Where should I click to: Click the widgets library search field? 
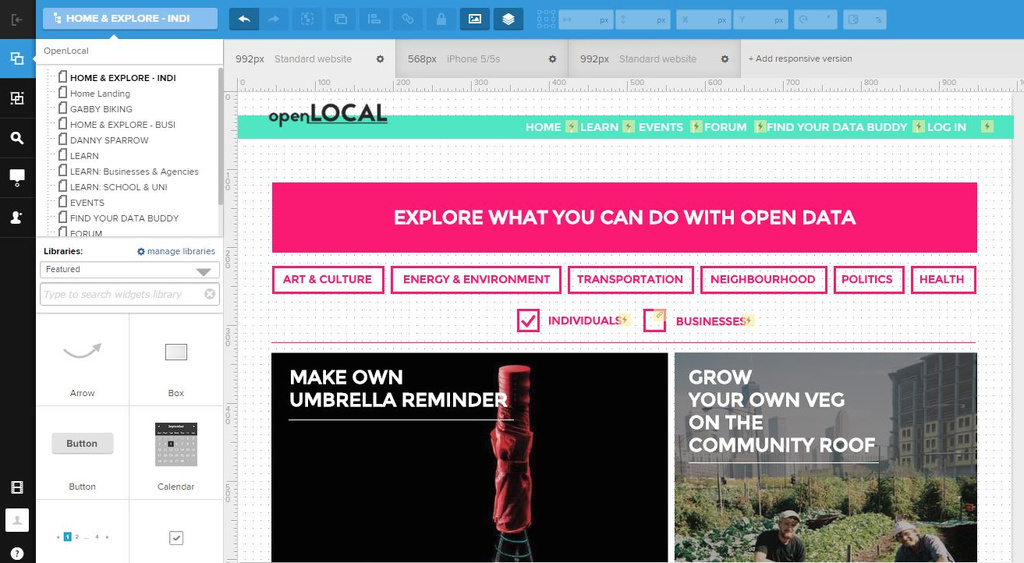(129, 294)
